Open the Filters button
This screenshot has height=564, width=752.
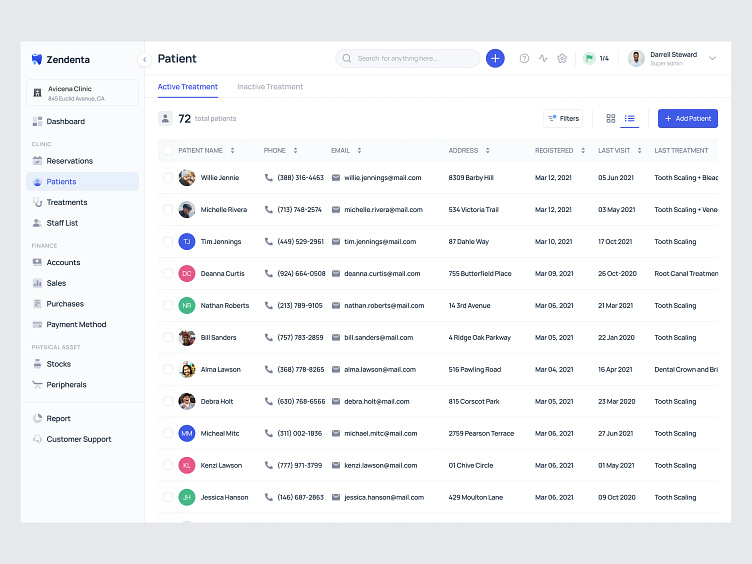coord(563,118)
